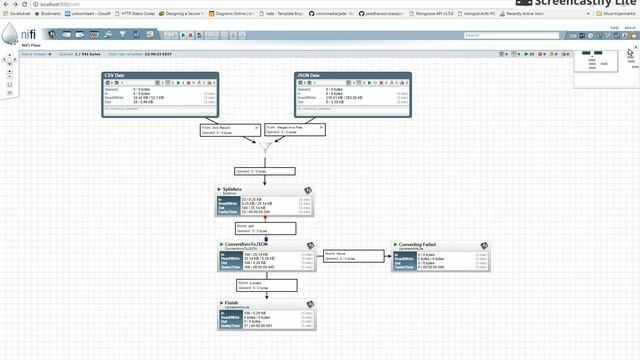Open the Mongoose API bookmark
640x360 pixels.
tap(431, 13)
